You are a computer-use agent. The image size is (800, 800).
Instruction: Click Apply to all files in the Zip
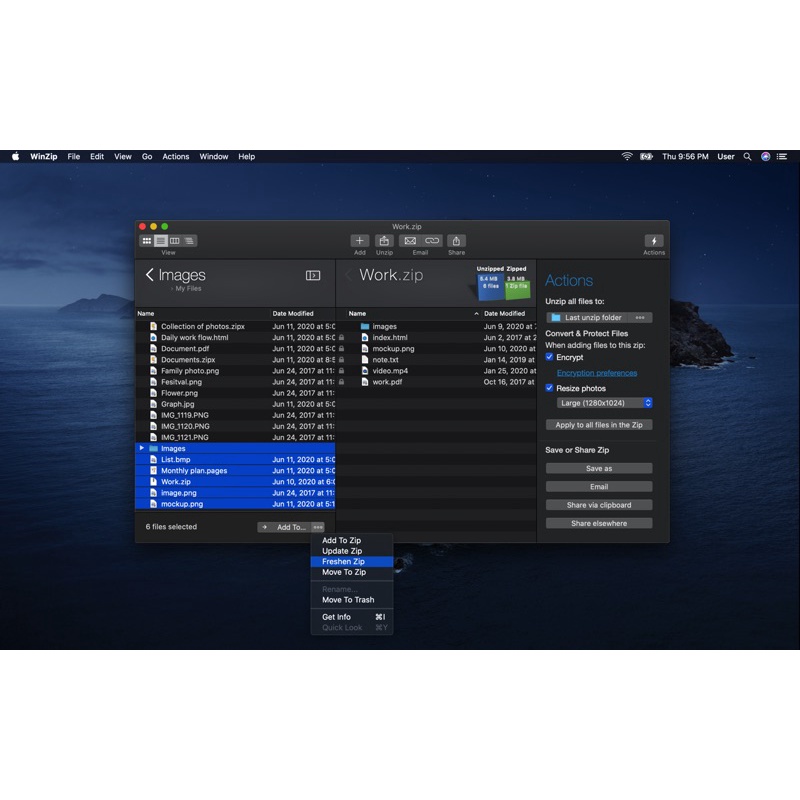click(x=598, y=425)
